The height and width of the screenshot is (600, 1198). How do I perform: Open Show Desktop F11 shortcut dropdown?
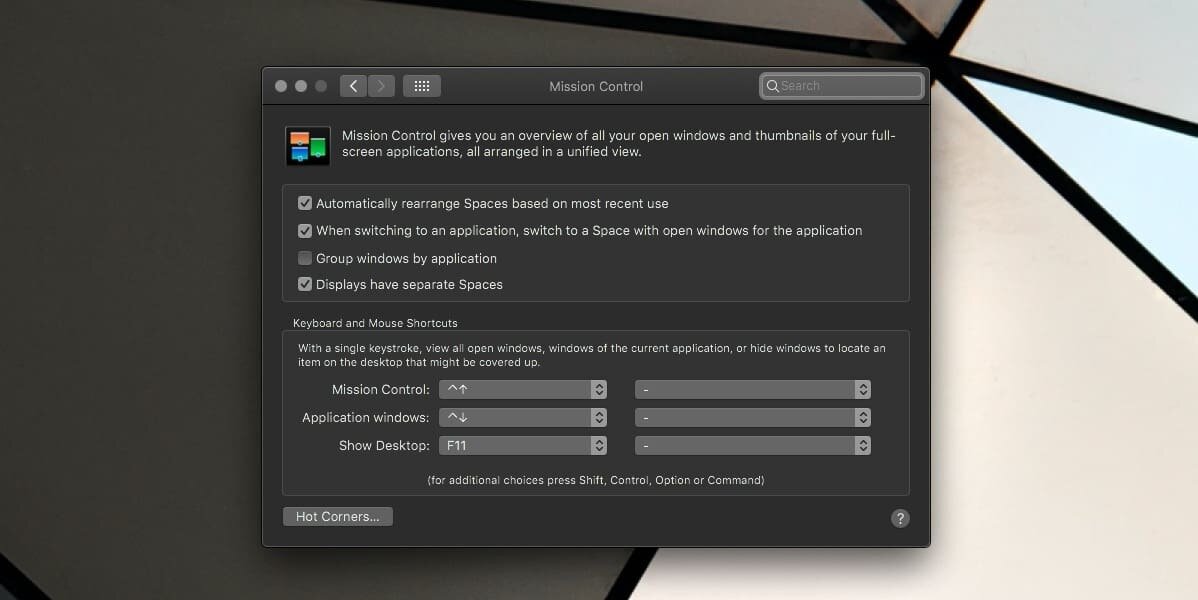(x=523, y=445)
